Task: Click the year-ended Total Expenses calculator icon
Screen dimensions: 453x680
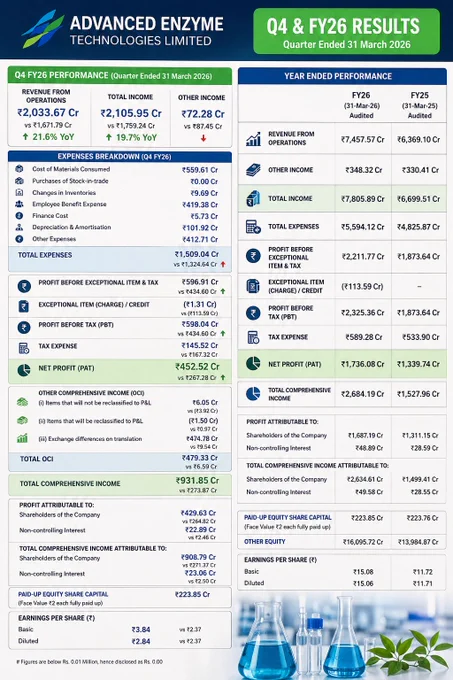Action: [253, 226]
